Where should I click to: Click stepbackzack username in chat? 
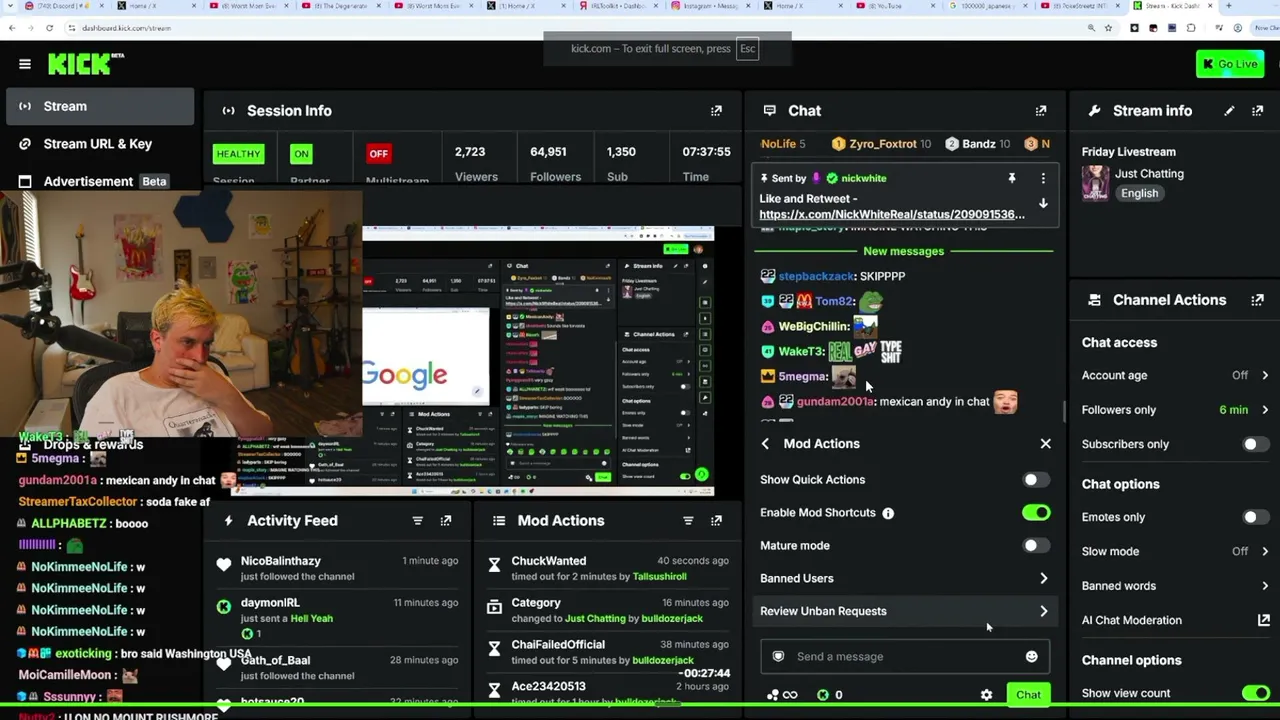pos(817,276)
